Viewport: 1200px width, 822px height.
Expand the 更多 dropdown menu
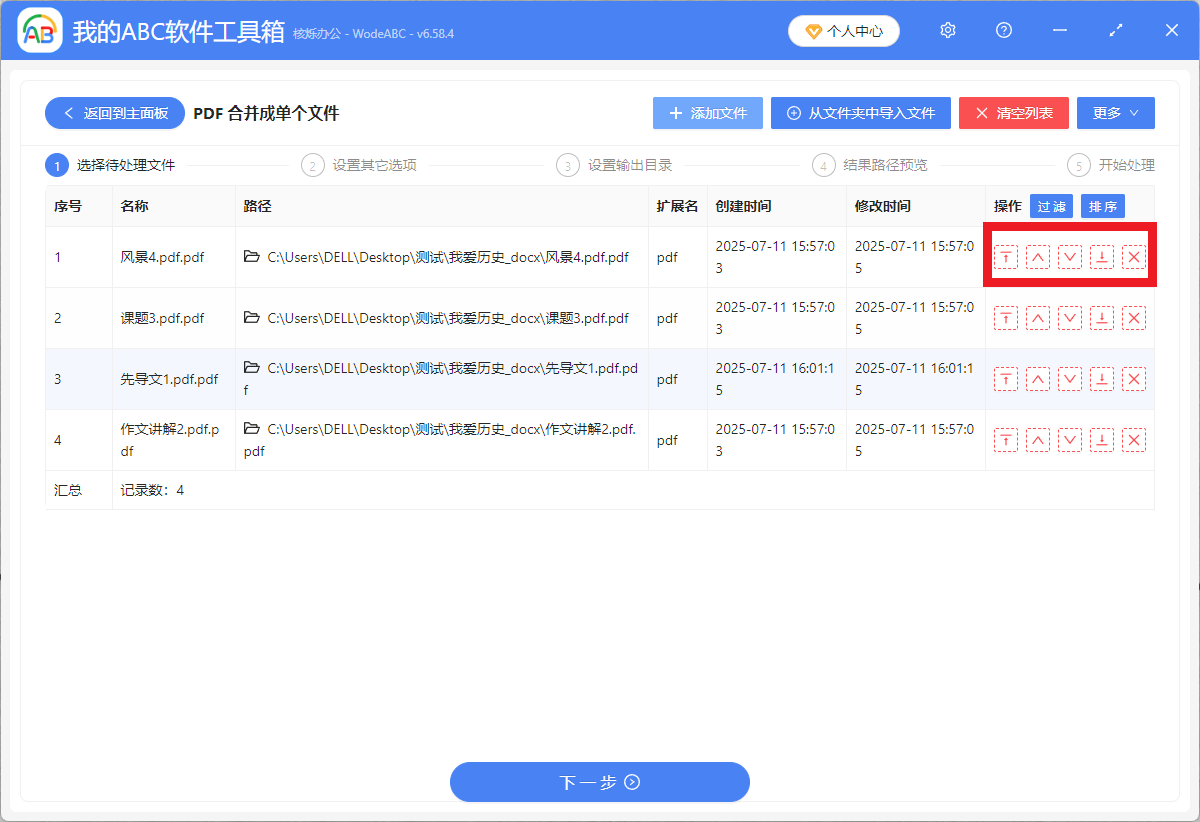pos(1116,113)
